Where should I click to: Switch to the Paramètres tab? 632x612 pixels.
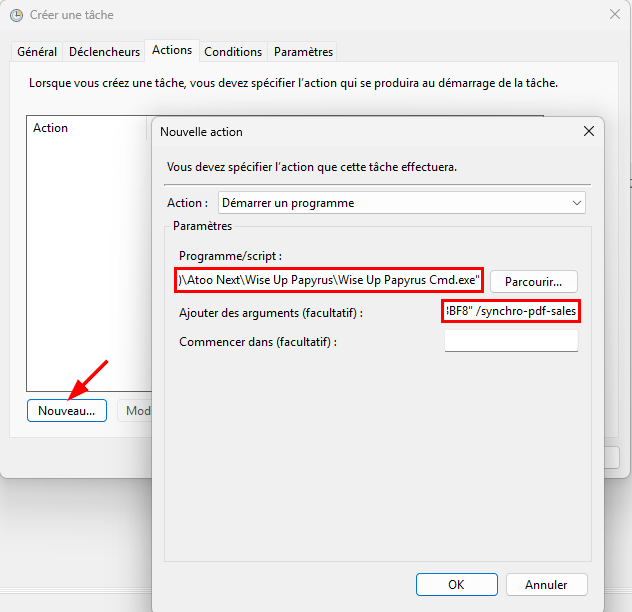(x=303, y=52)
